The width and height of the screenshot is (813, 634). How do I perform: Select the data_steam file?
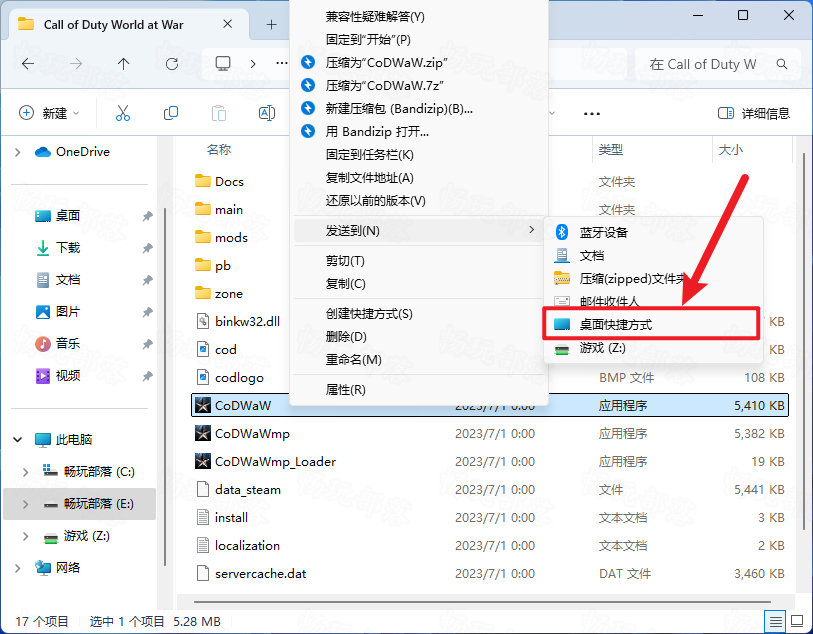point(490,489)
